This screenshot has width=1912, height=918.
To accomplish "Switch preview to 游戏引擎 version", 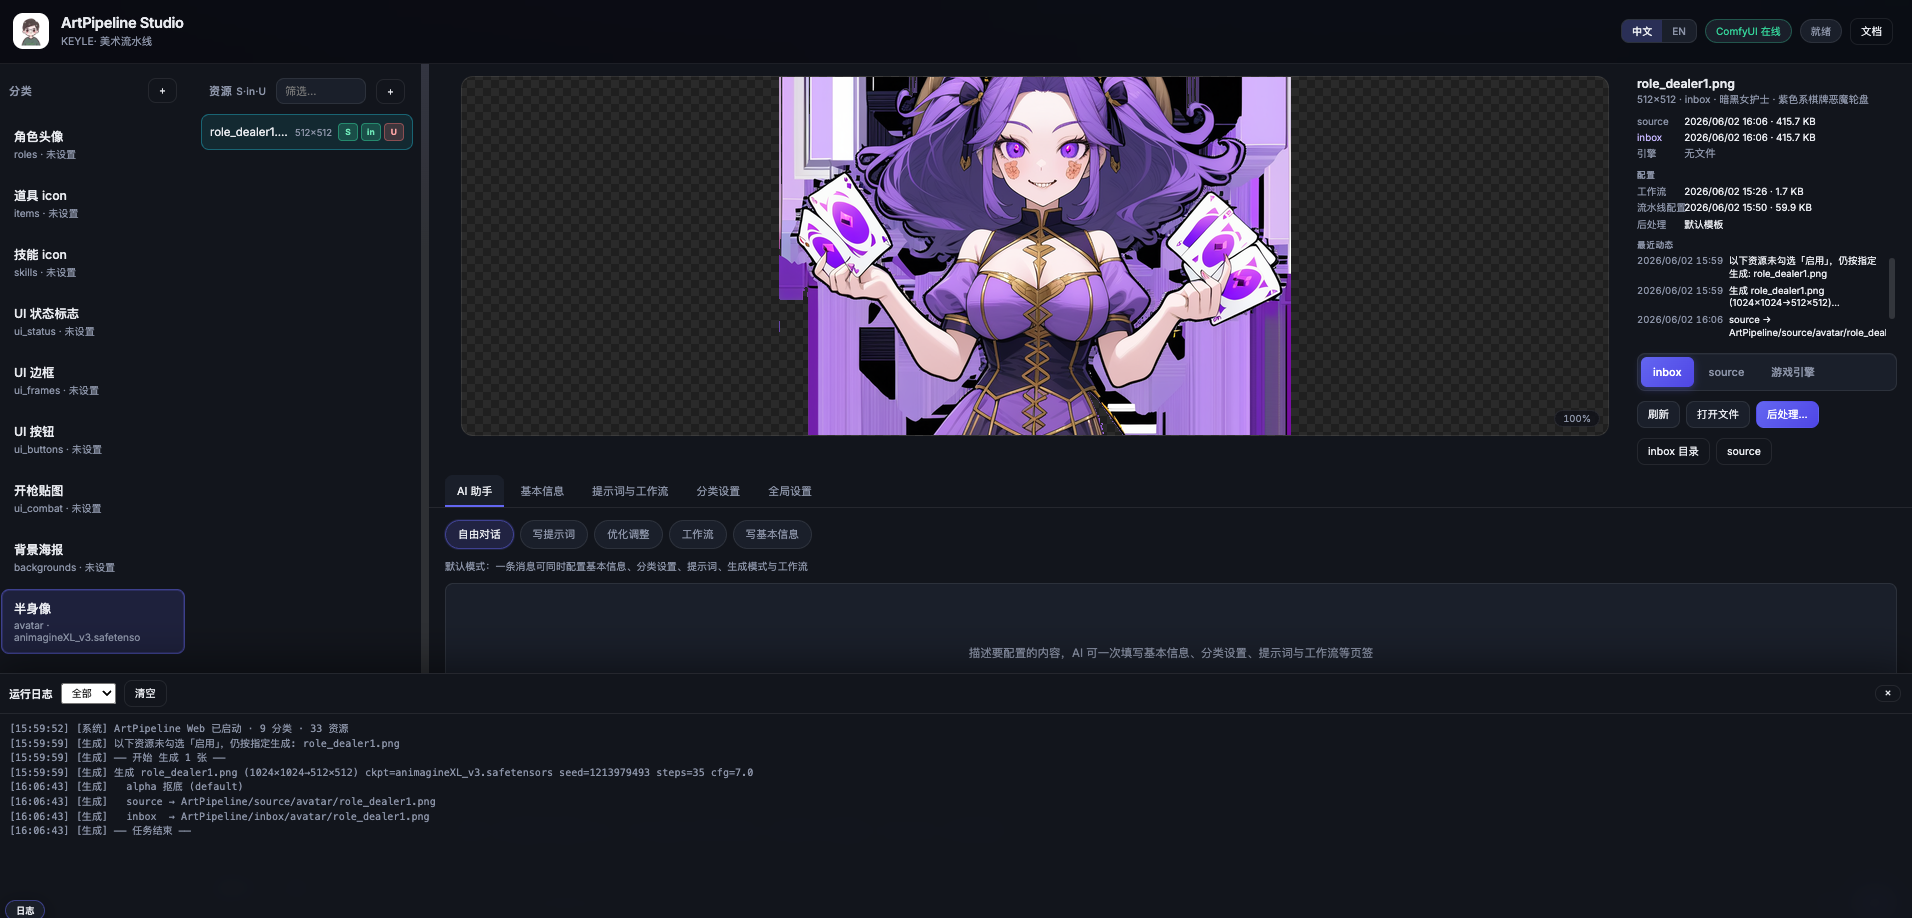I will click(x=1793, y=372).
